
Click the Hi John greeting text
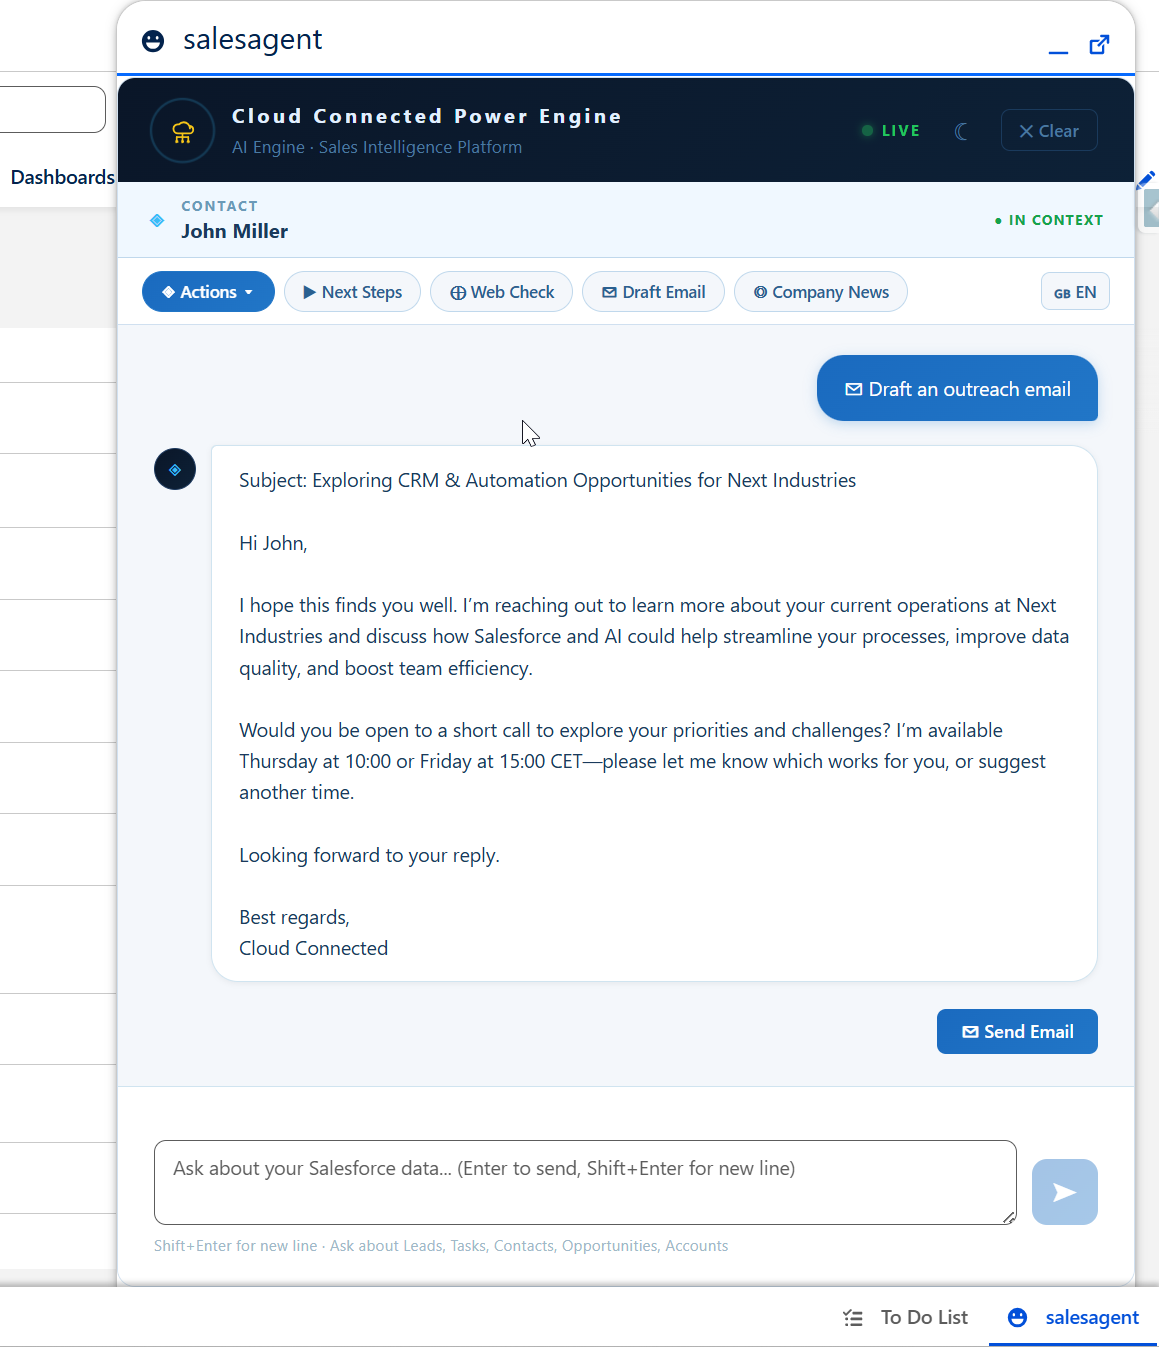[x=273, y=543]
